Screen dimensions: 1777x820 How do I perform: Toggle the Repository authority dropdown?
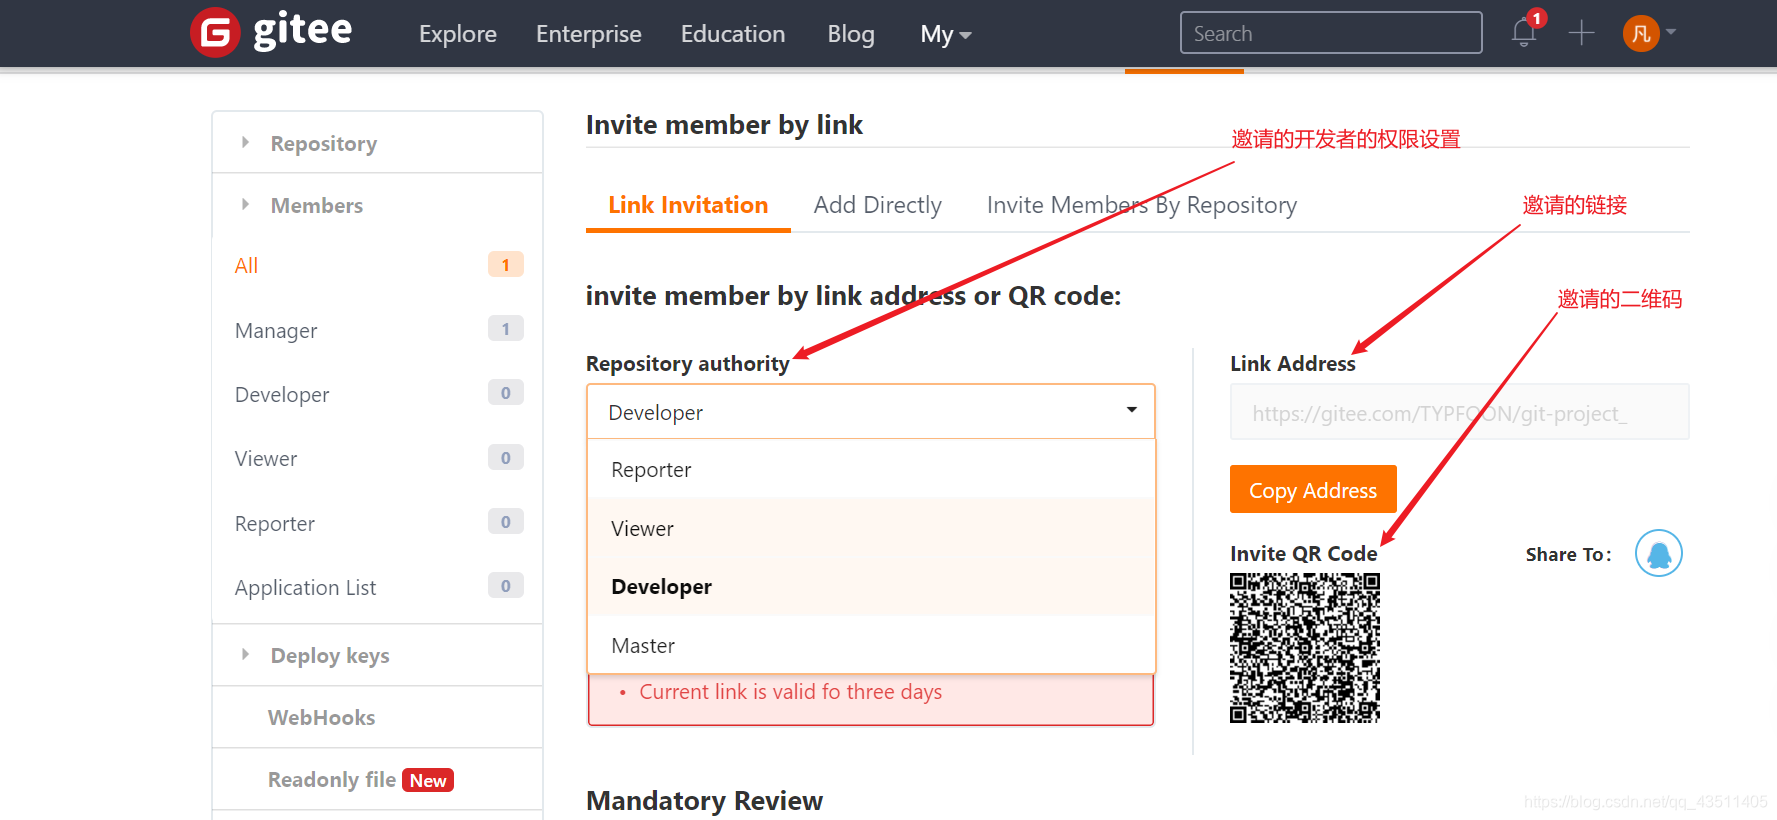click(x=870, y=411)
